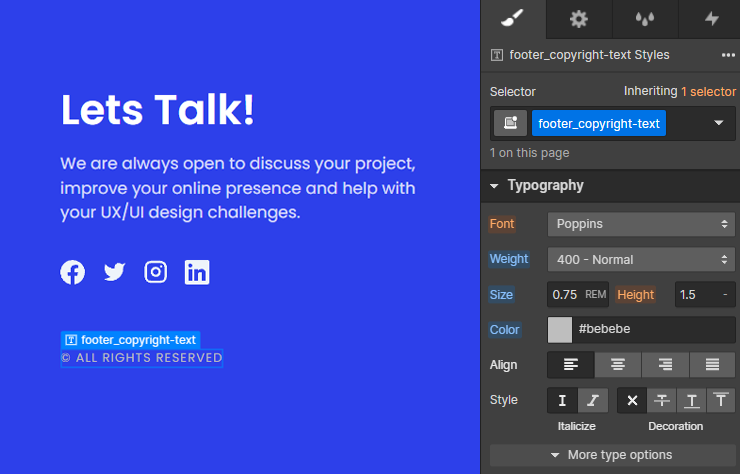Click the Twitter bird icon
740x474 pixels.
click(x=114, y=272)
